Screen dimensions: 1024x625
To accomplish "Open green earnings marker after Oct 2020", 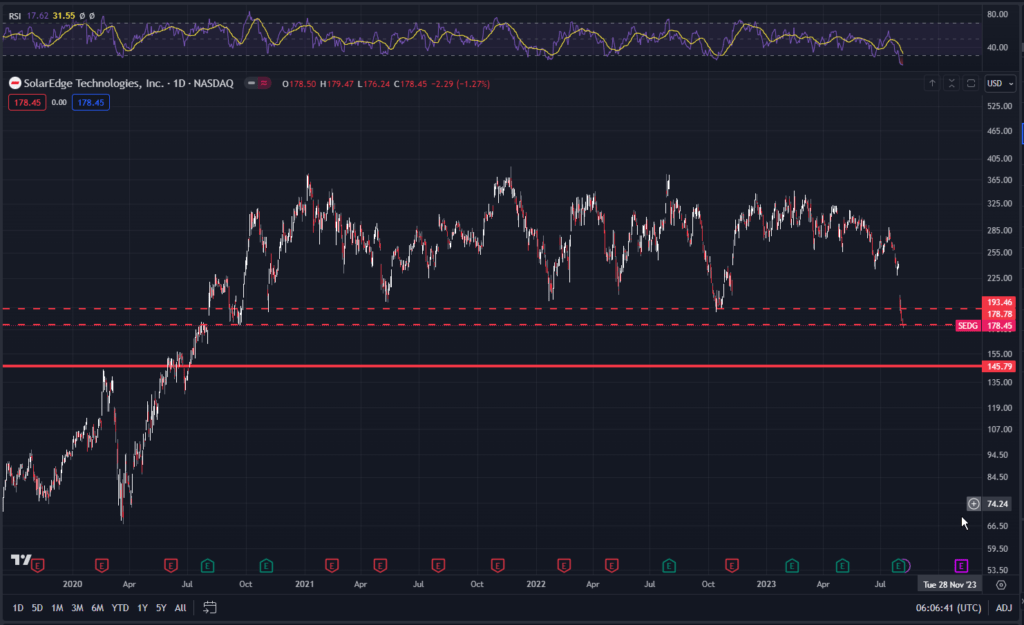I will point(266,565).
